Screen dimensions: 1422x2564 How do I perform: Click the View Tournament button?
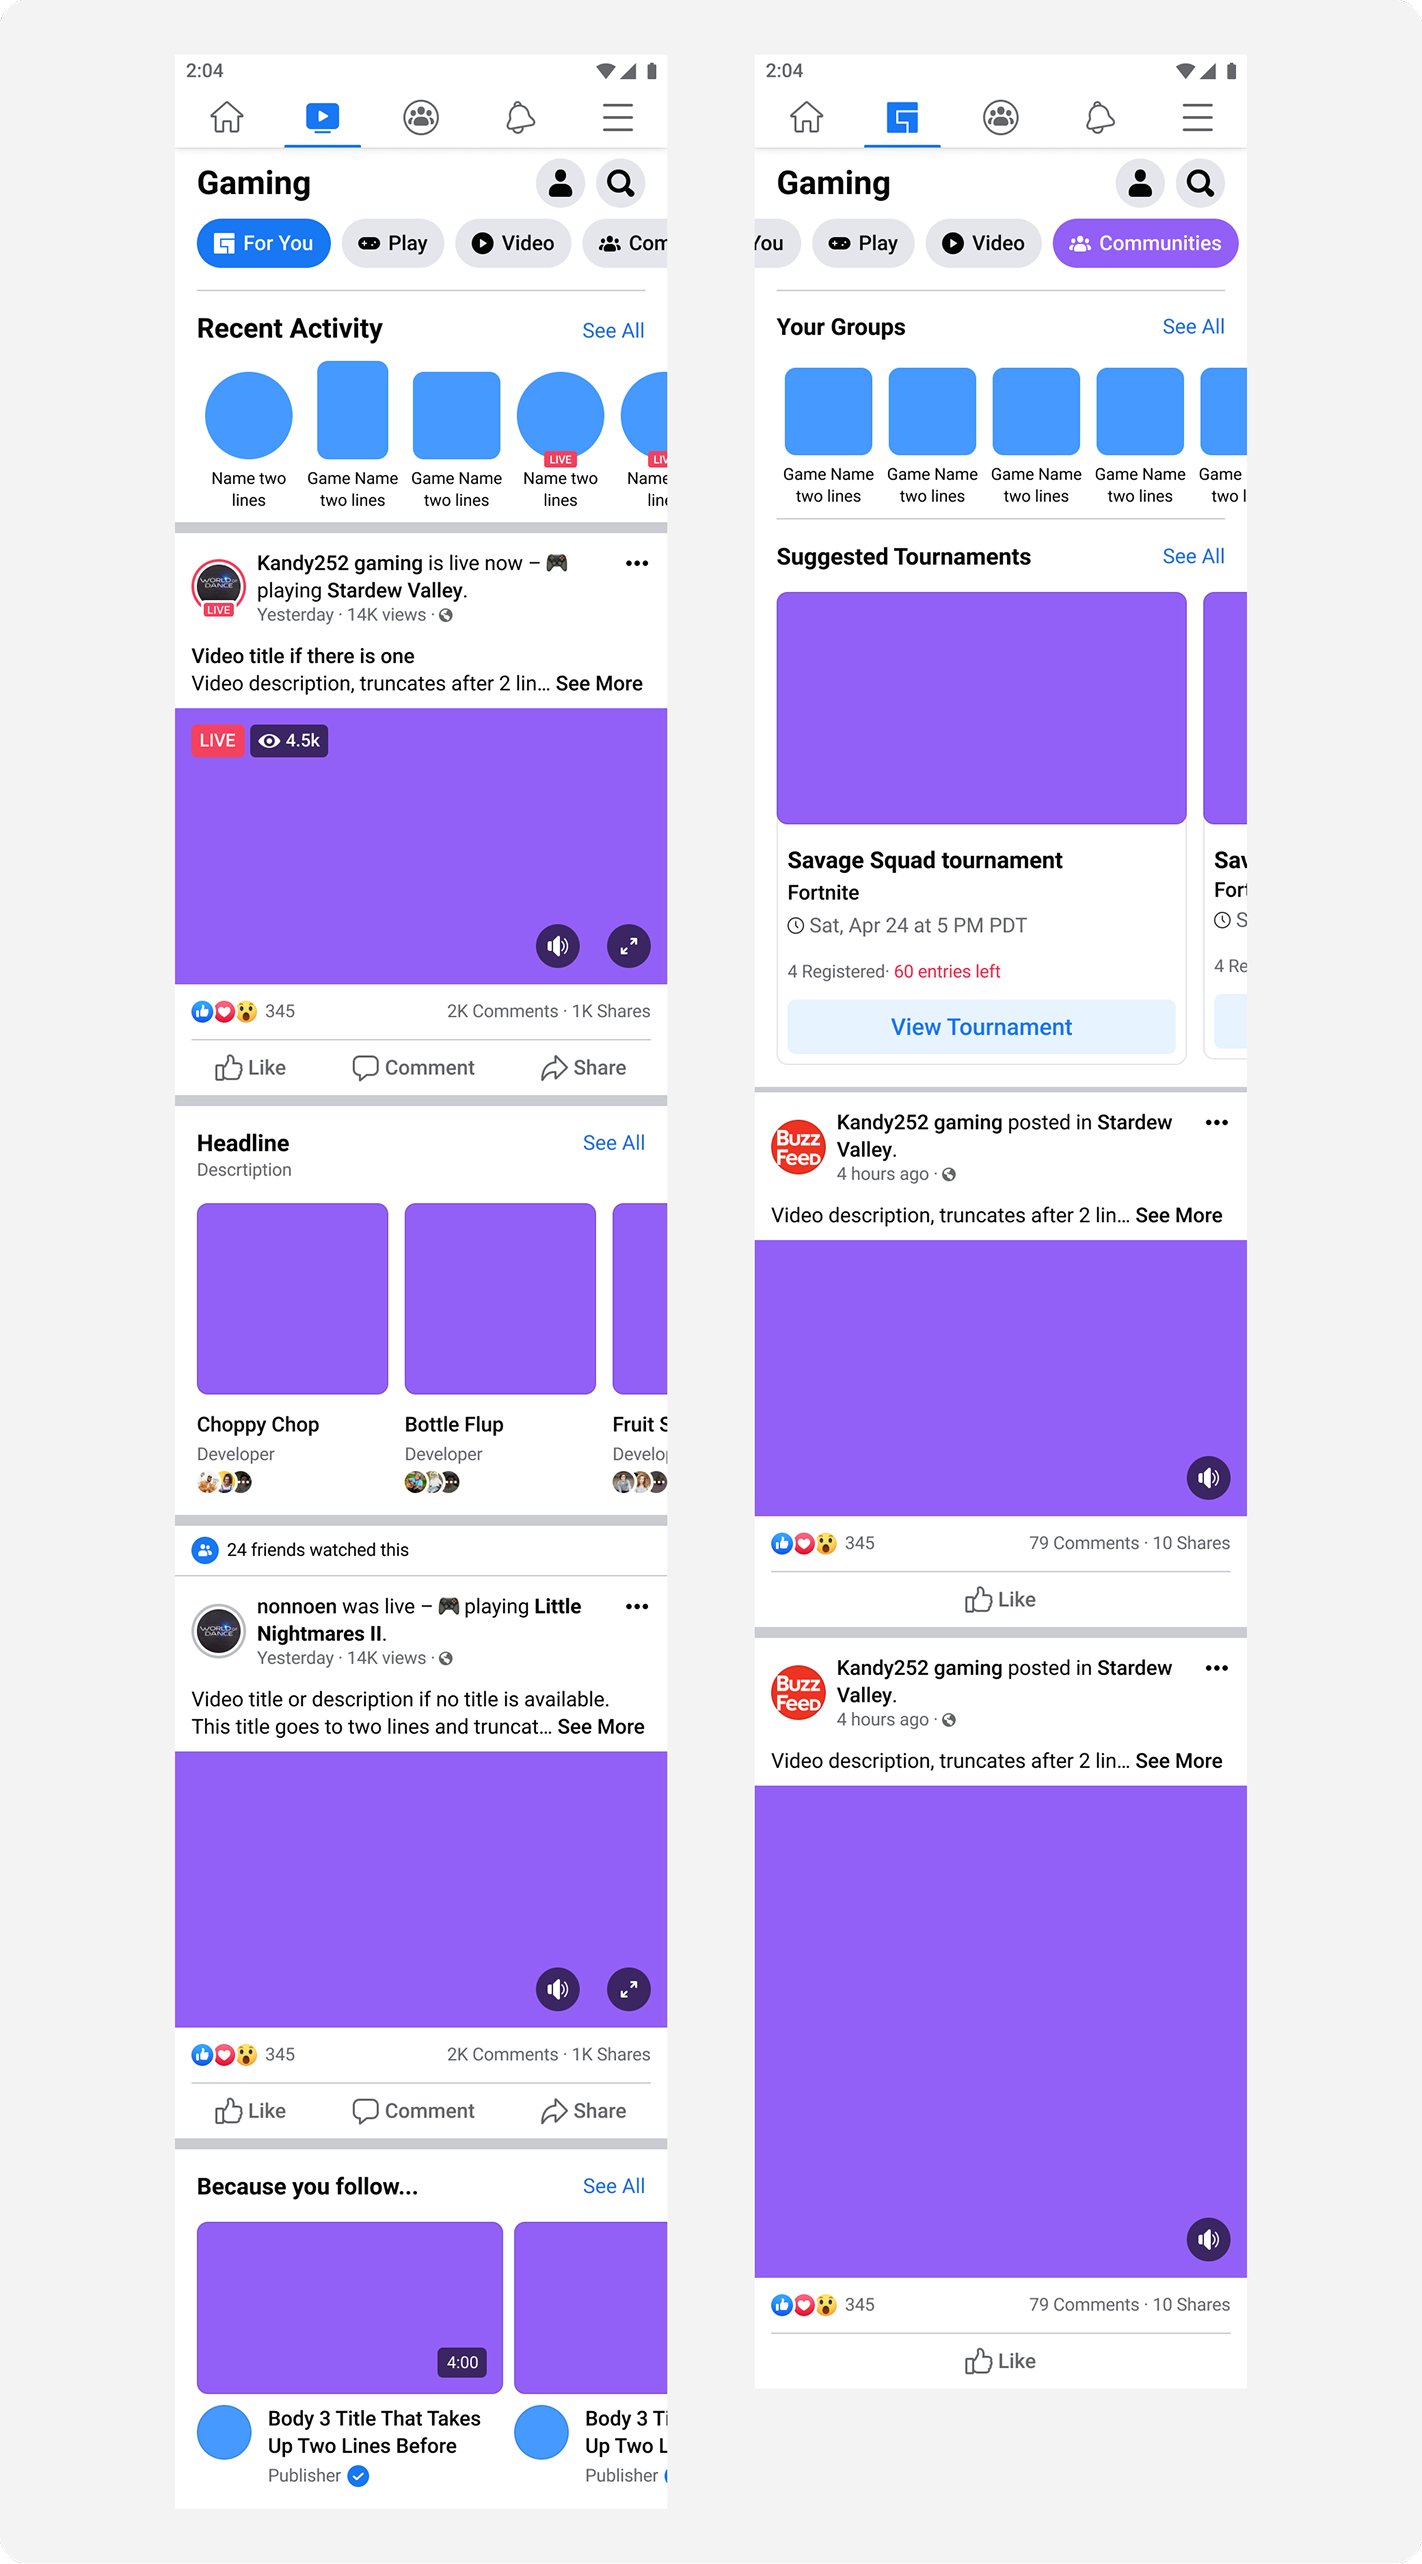981,1026
